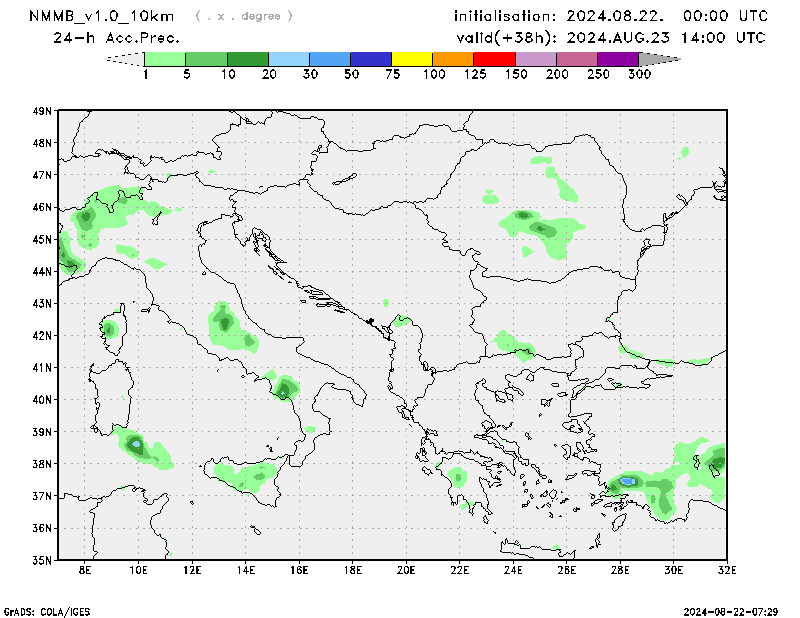Image resolution: width=800 pixels, height=618 pixels.
Task: Select the purple 250–300 legend swatch
Action: 617,59
